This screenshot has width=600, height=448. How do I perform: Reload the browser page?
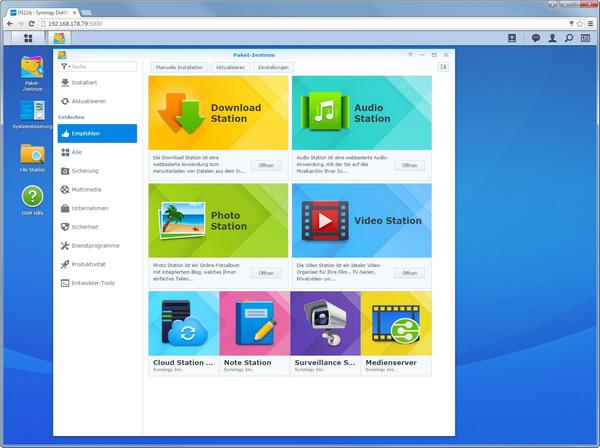[31, 24]
